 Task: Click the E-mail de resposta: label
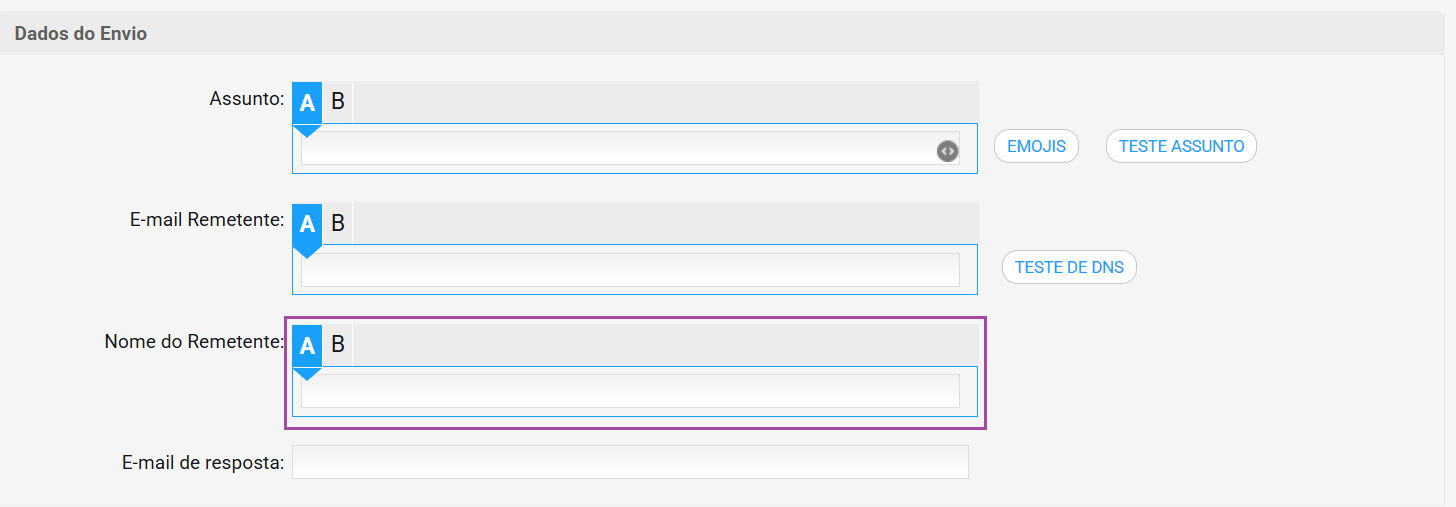point(204,462)
